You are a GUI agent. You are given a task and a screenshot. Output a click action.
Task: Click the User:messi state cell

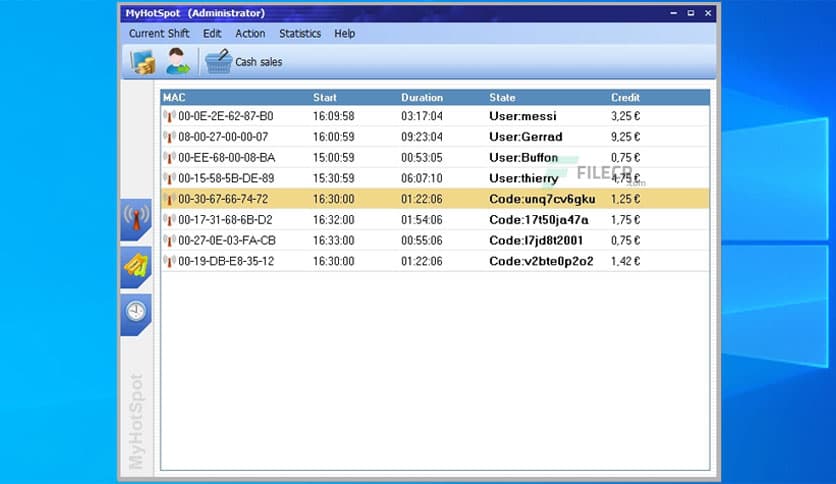click(x=522, y=116)
